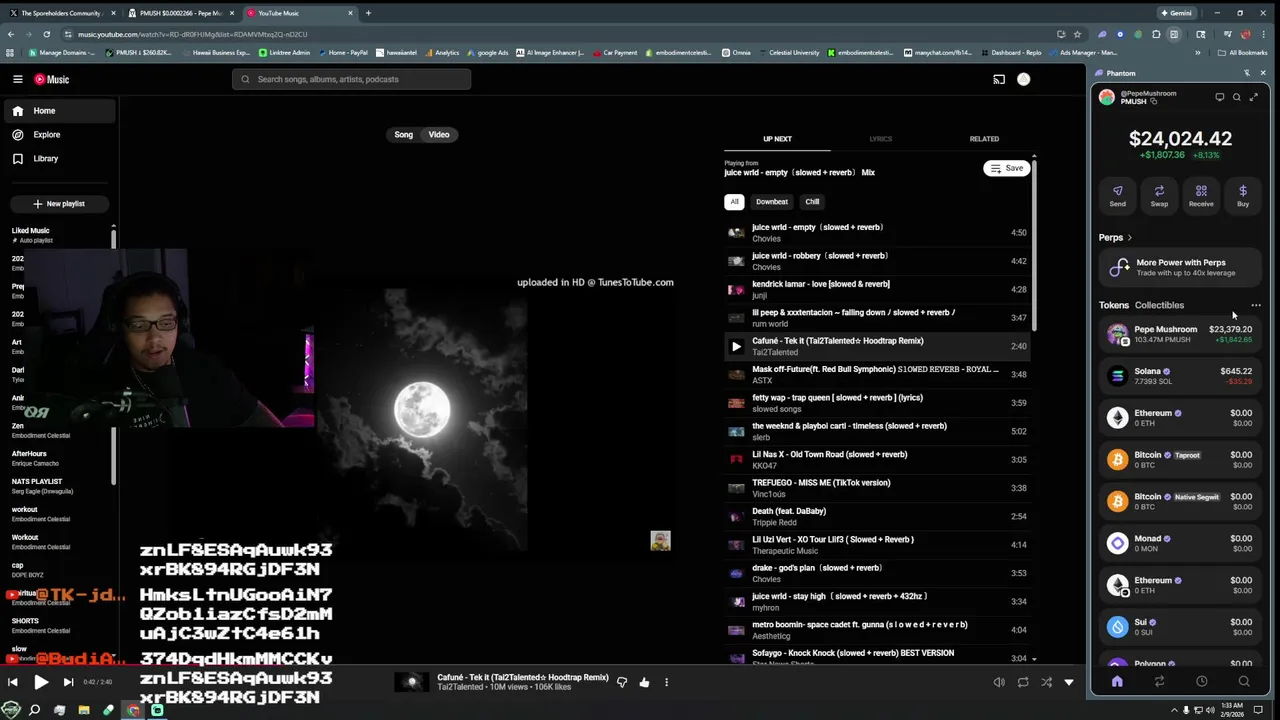Click the Phantom explore search nav icon
1280x720 pixels.
pyautogui.click(x=1244, y=682)
